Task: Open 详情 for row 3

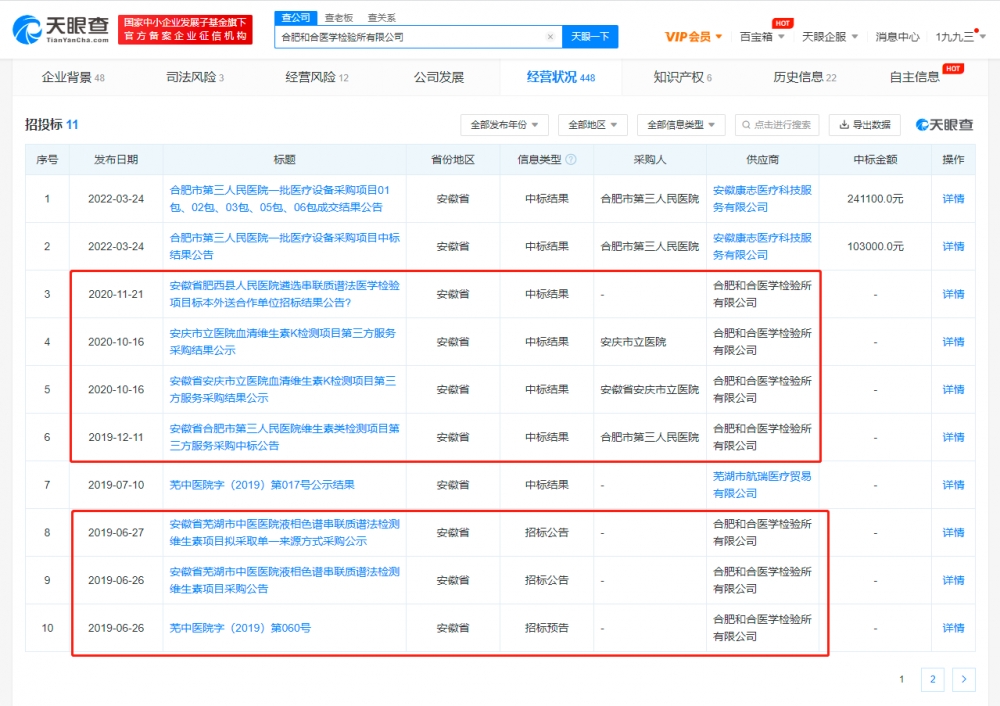Action: [953, 294]
